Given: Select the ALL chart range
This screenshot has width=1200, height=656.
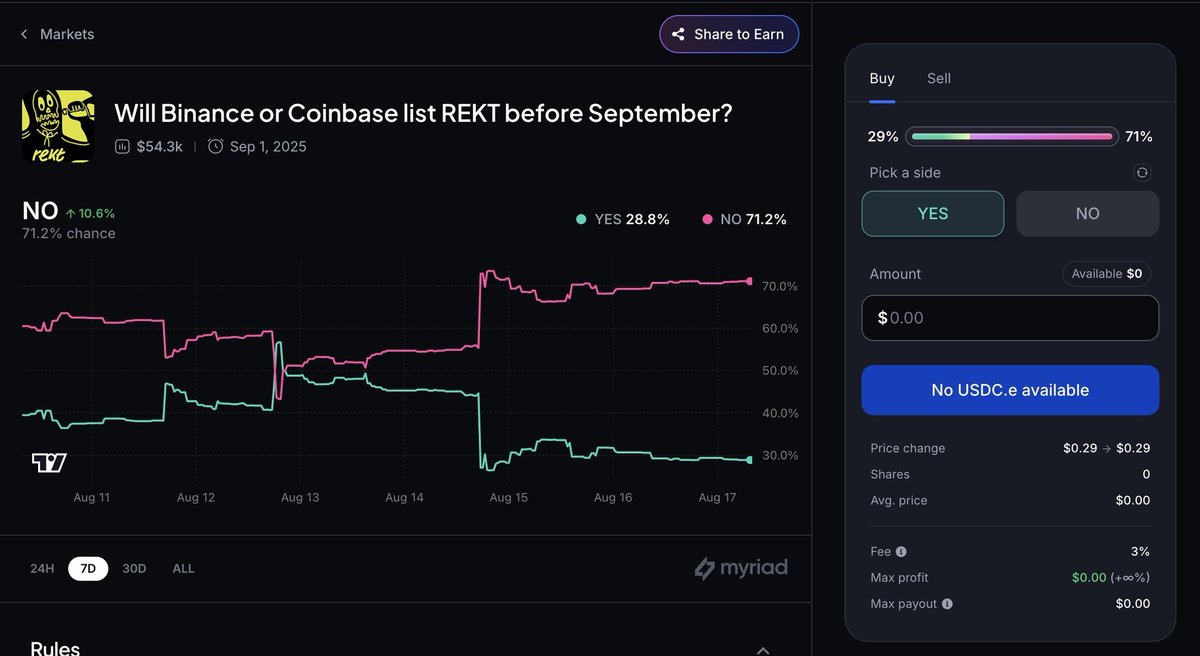Looking at the screenshot, I should click(x=183, y=568).
